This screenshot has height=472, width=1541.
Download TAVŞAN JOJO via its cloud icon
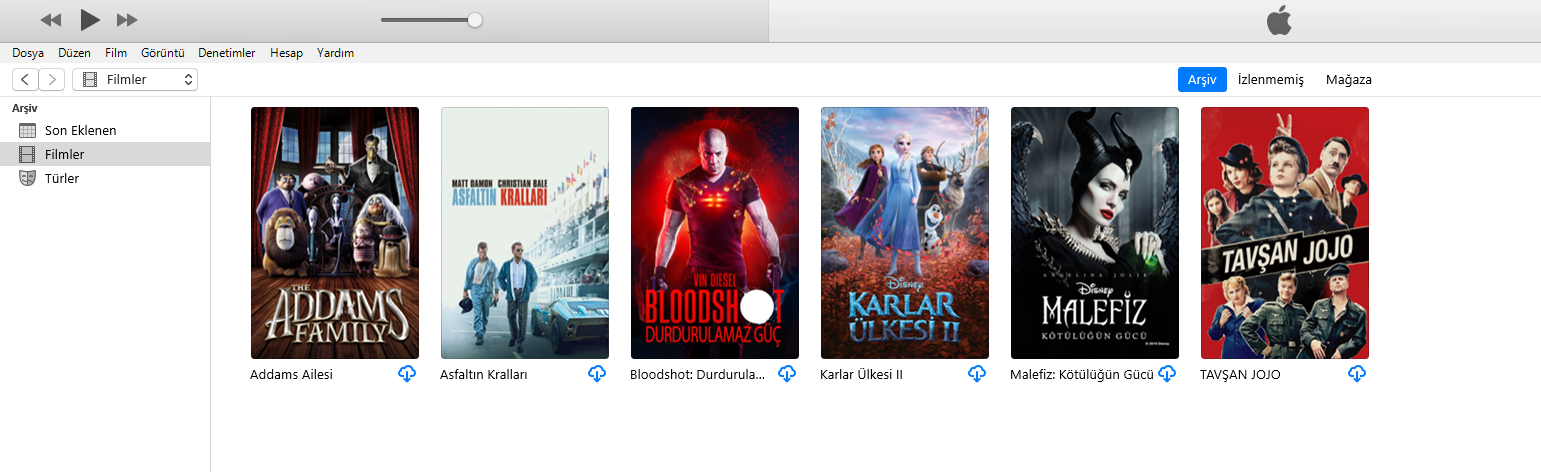click(1357, 374)
